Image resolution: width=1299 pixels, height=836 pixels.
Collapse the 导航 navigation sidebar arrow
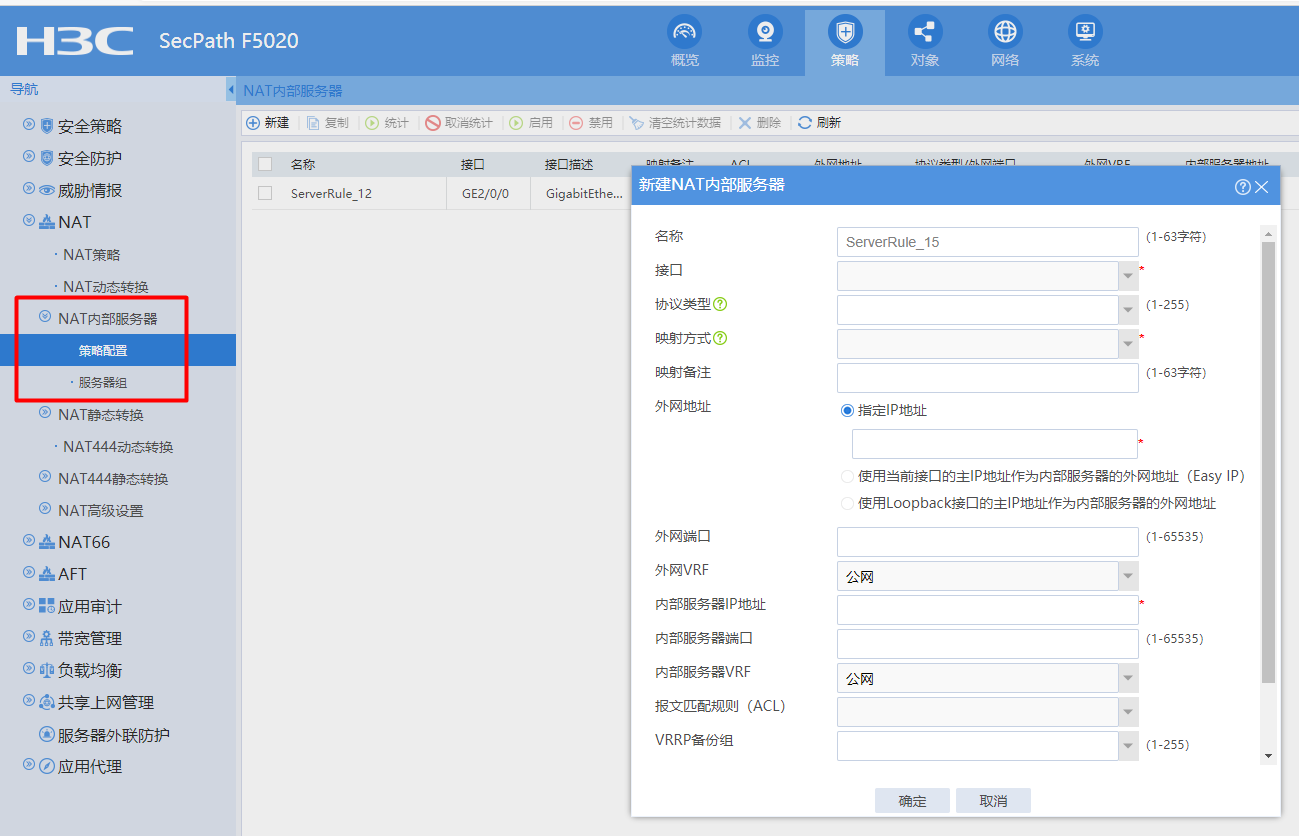tap(231, 90)
